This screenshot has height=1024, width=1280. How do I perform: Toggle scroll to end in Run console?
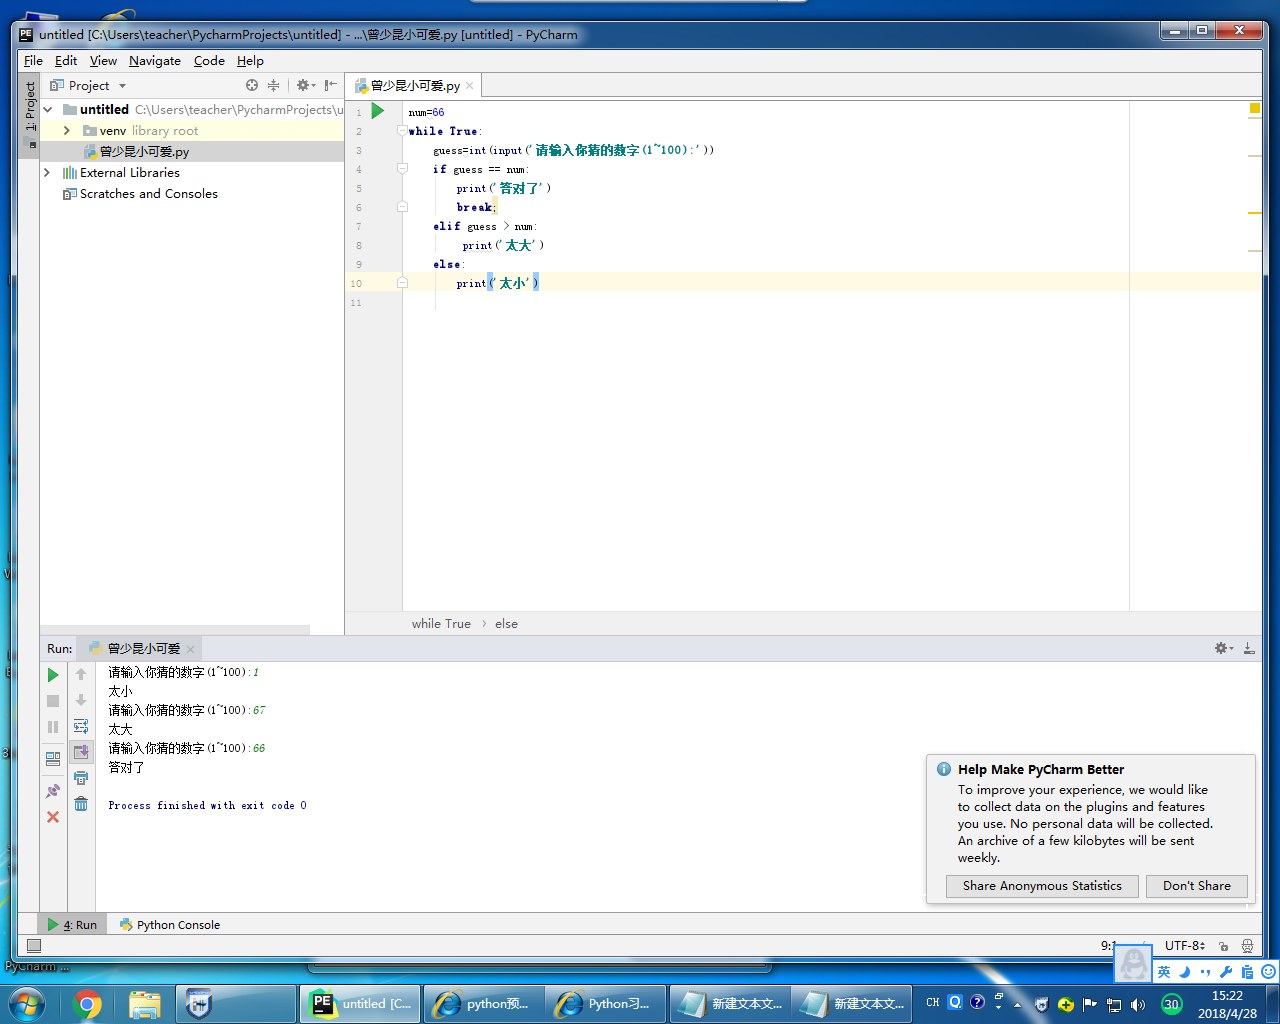point(81,752)
